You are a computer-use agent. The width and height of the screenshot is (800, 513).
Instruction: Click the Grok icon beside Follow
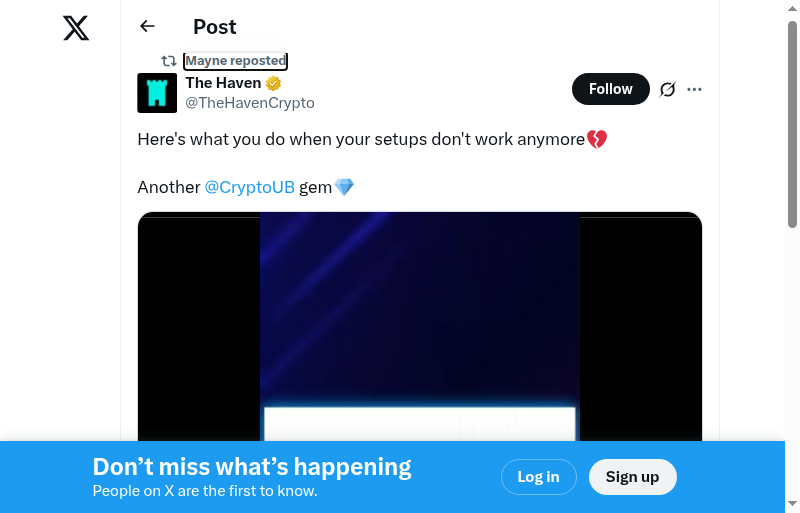(668, 89)
